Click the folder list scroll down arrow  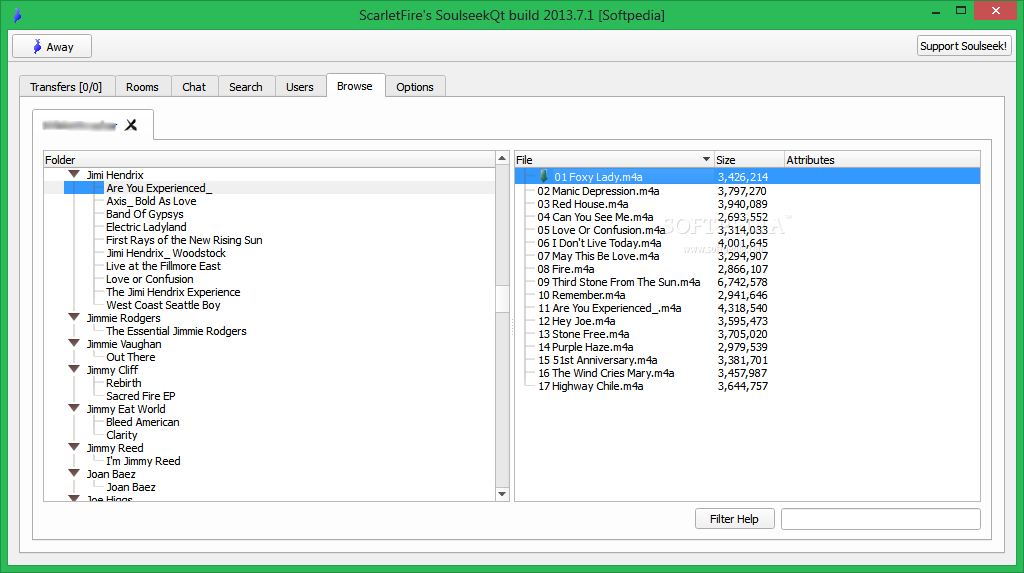[502, 494]
